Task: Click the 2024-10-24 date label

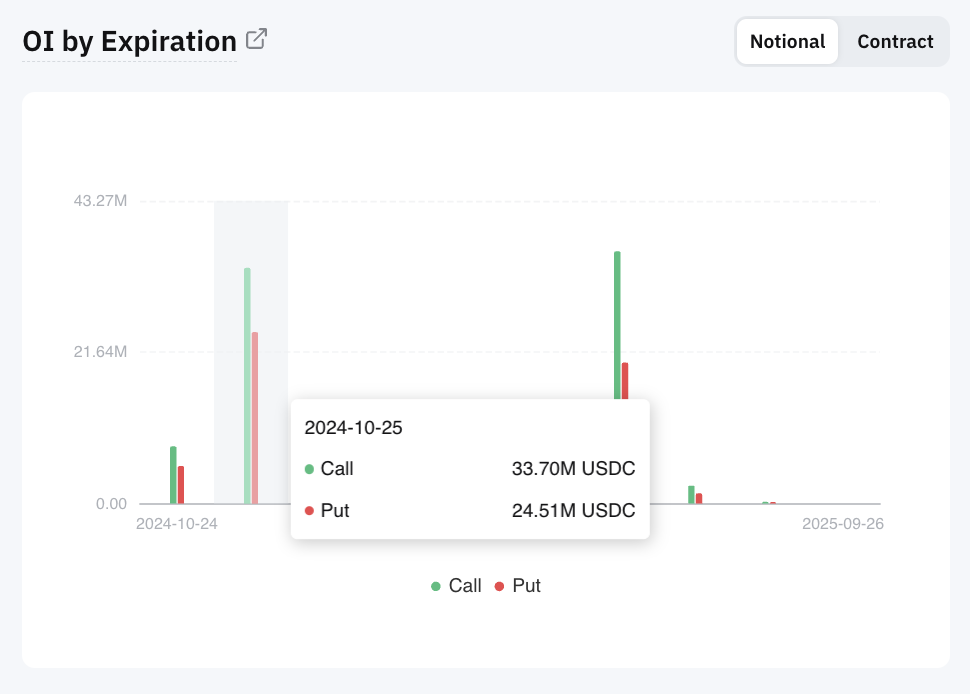Action: (x=177, y=524)
